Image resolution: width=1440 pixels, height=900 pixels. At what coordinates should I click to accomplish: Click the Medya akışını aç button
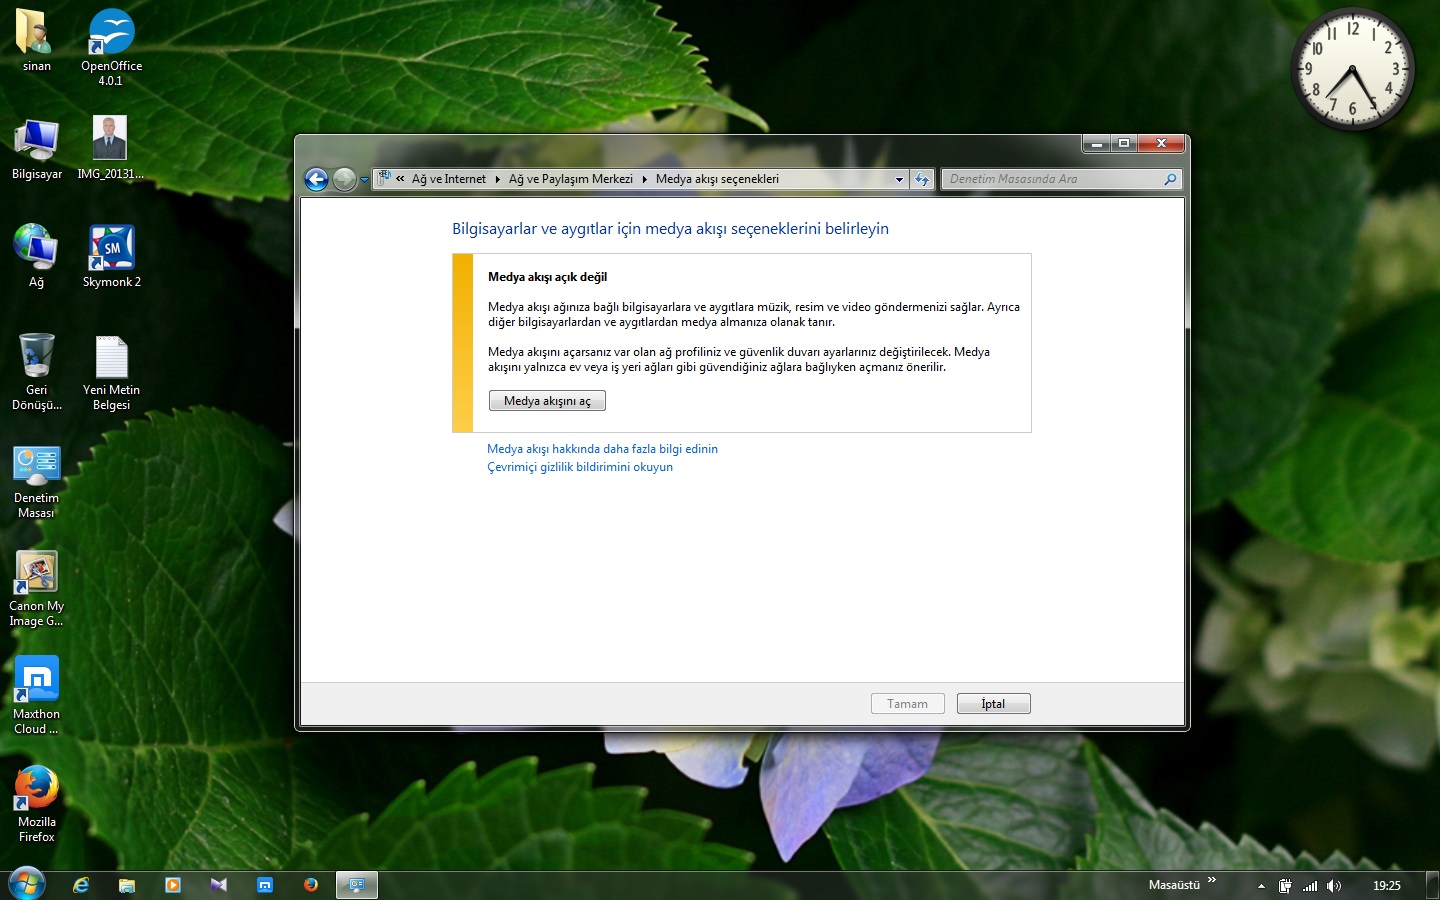click(x=547, y=401)
